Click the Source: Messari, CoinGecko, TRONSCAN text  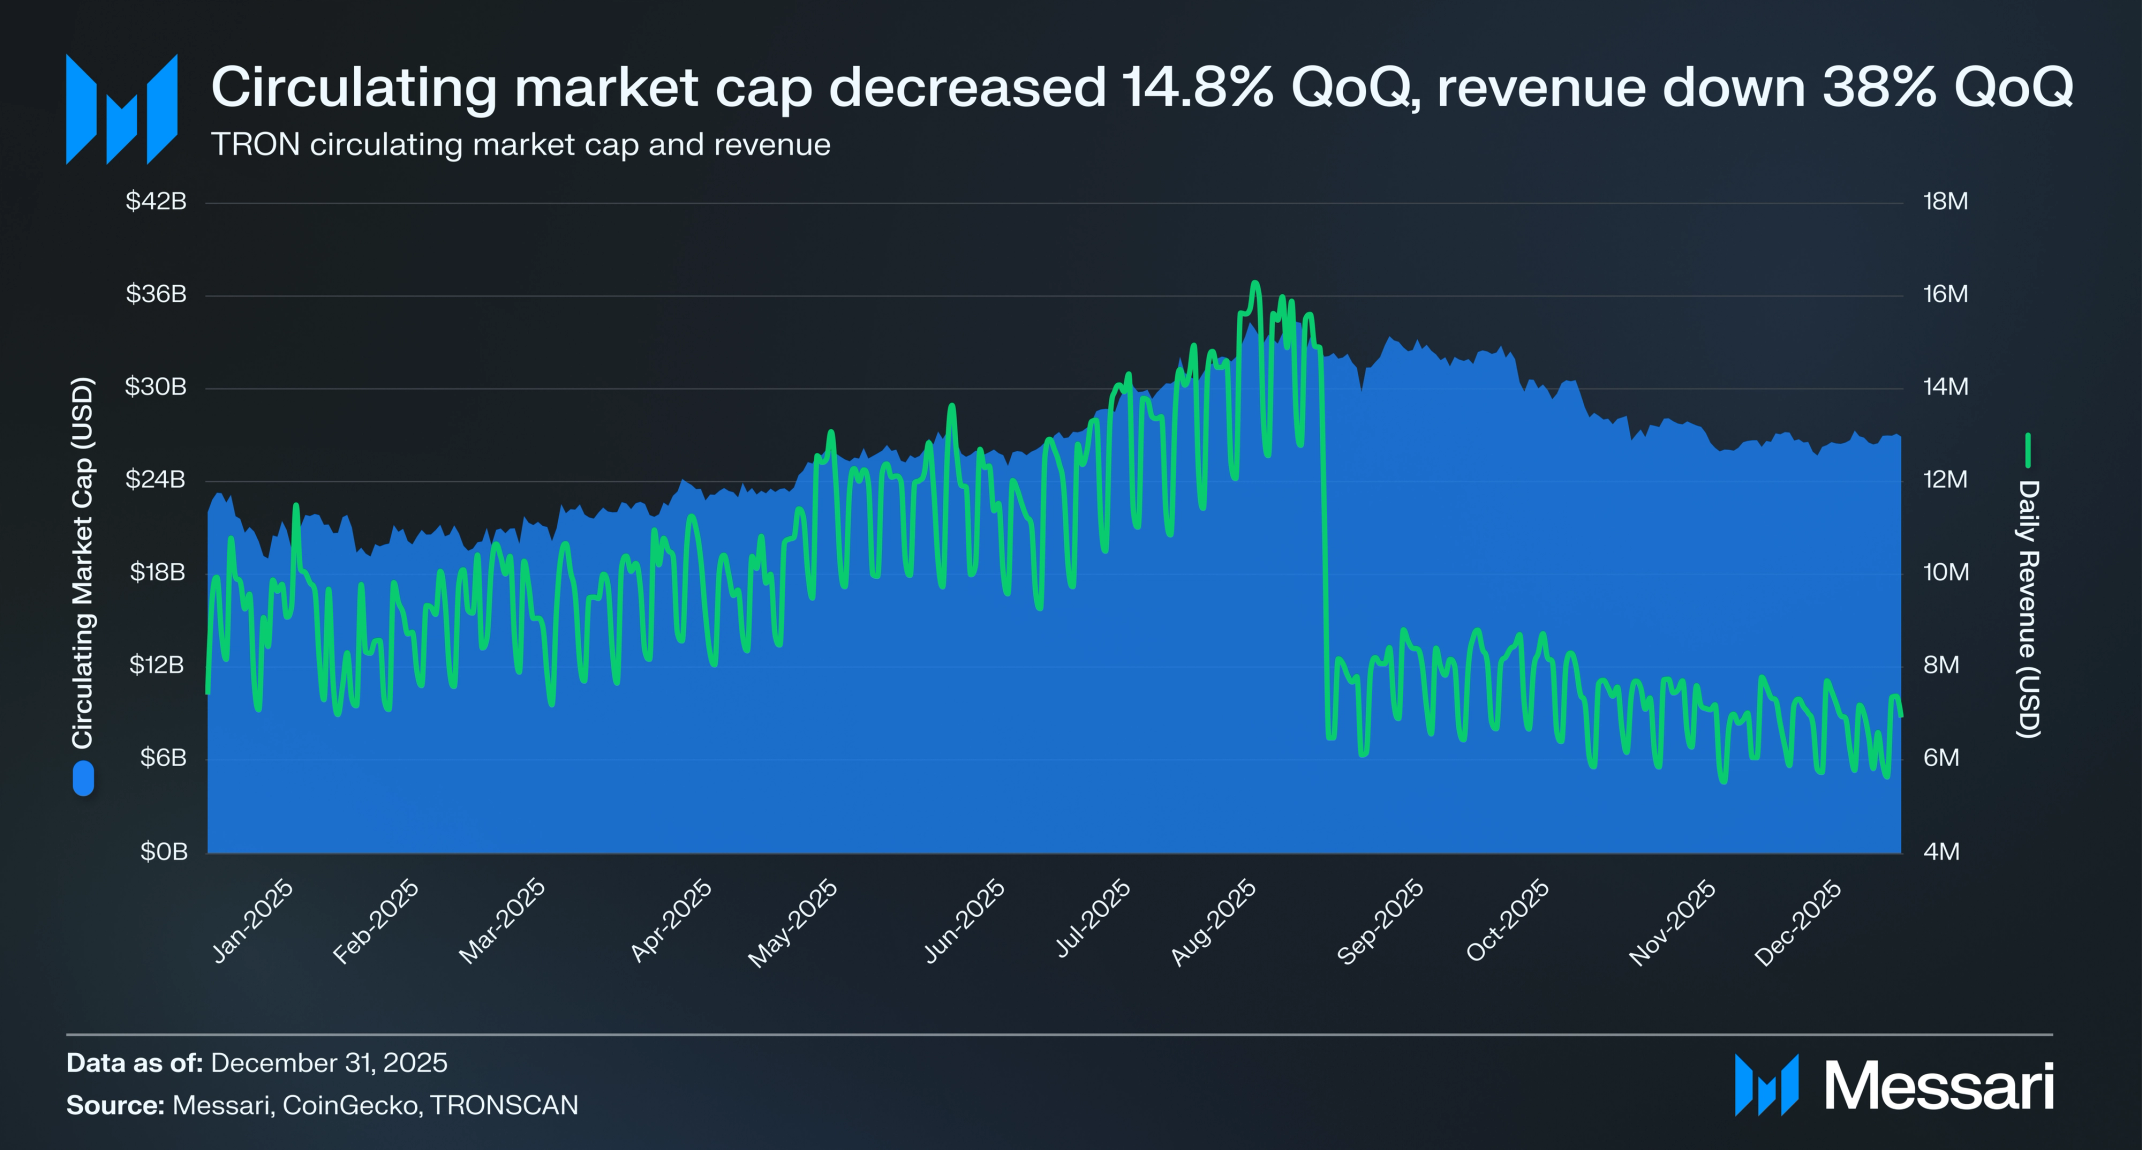(322, 1106)
